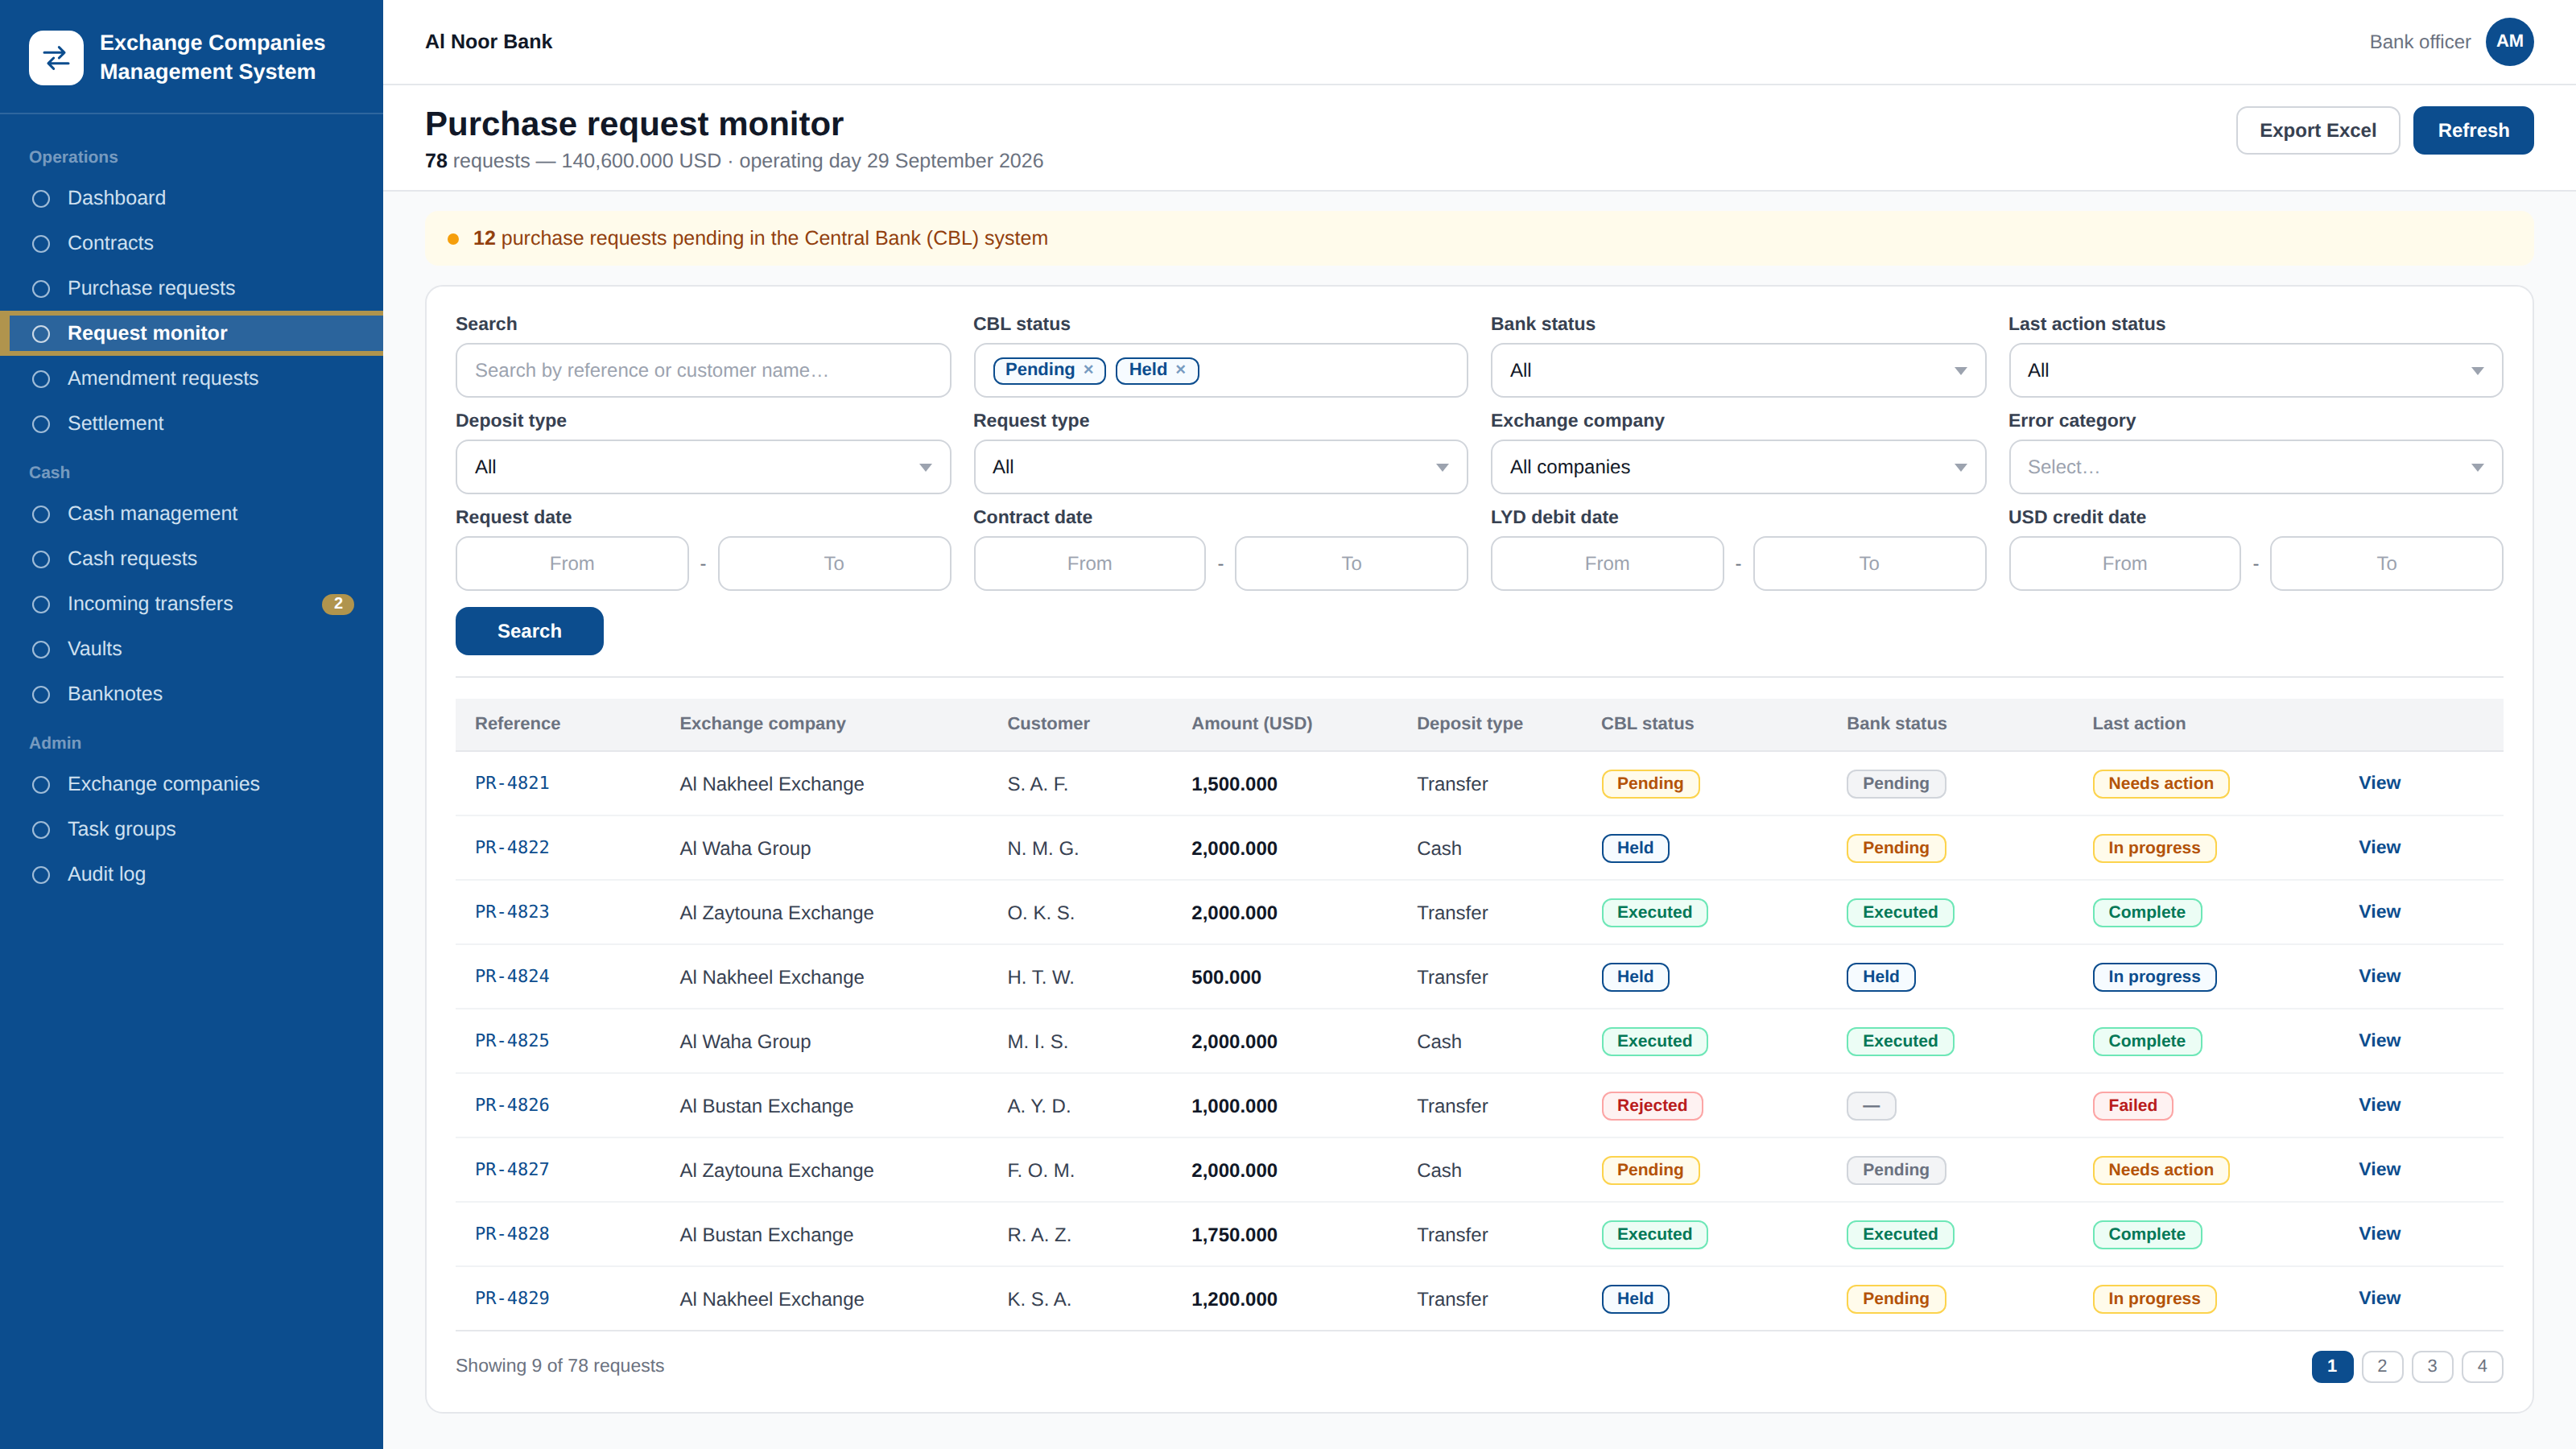2576x1449 pixels.
Task: Open the Exchange company dropdown
Action: 1737,467
